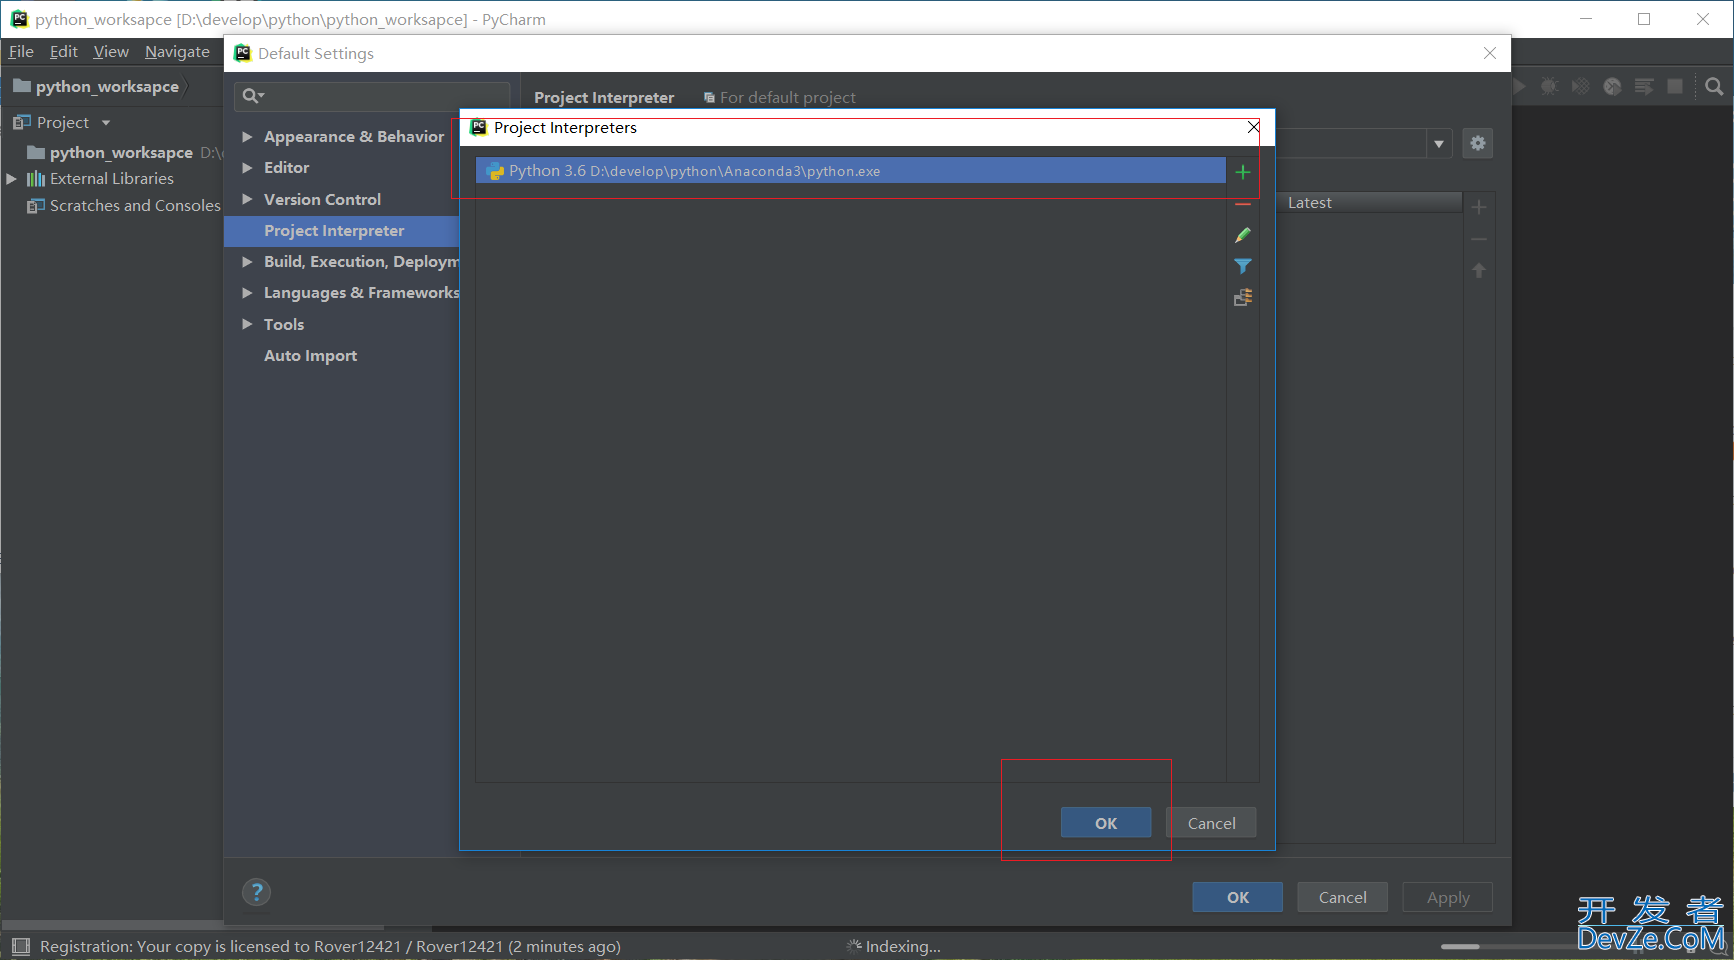This screenshot has width=1734, height=960.
Task: Click the Latest column header
Action: tap(1369, 203)
